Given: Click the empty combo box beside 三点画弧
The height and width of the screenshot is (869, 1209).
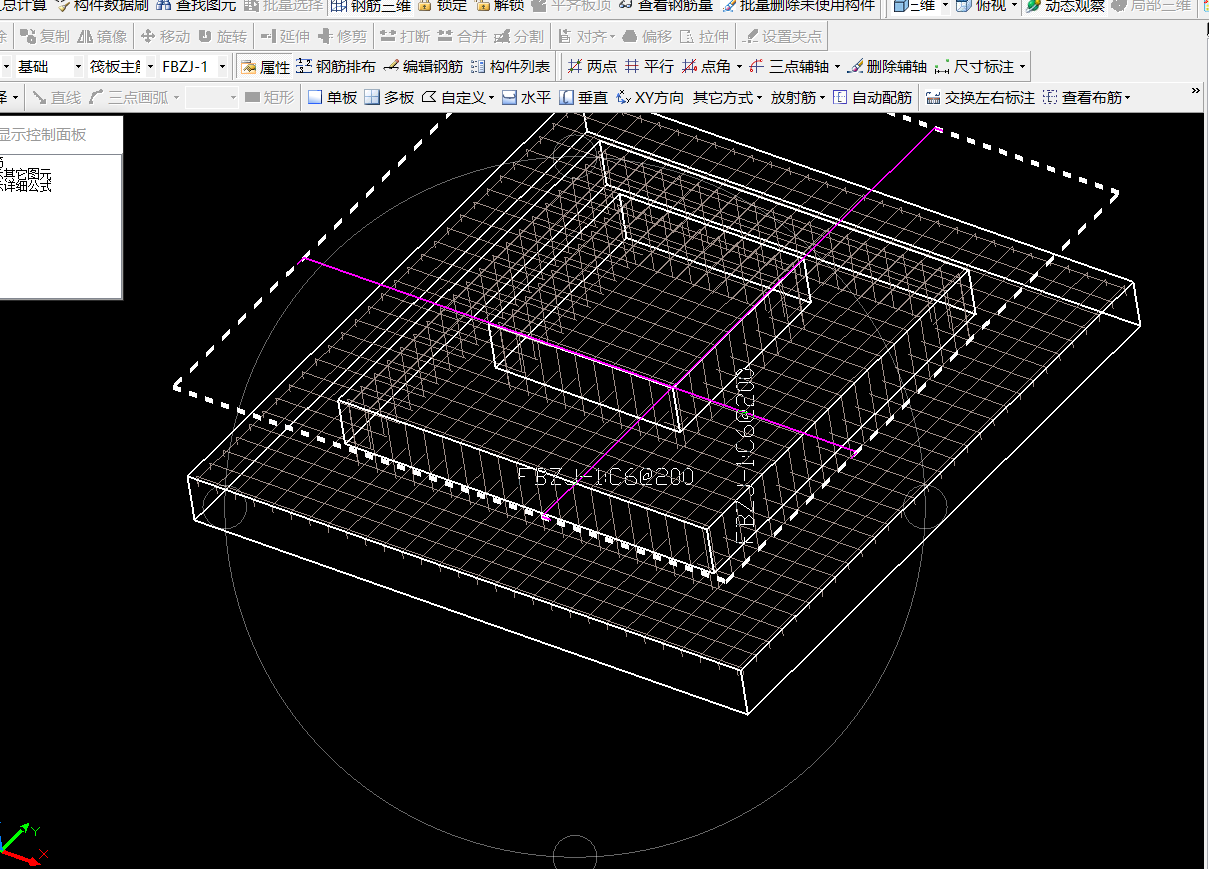Looking at the screenshot, I should pyautogui.click(x=212, y=97).
